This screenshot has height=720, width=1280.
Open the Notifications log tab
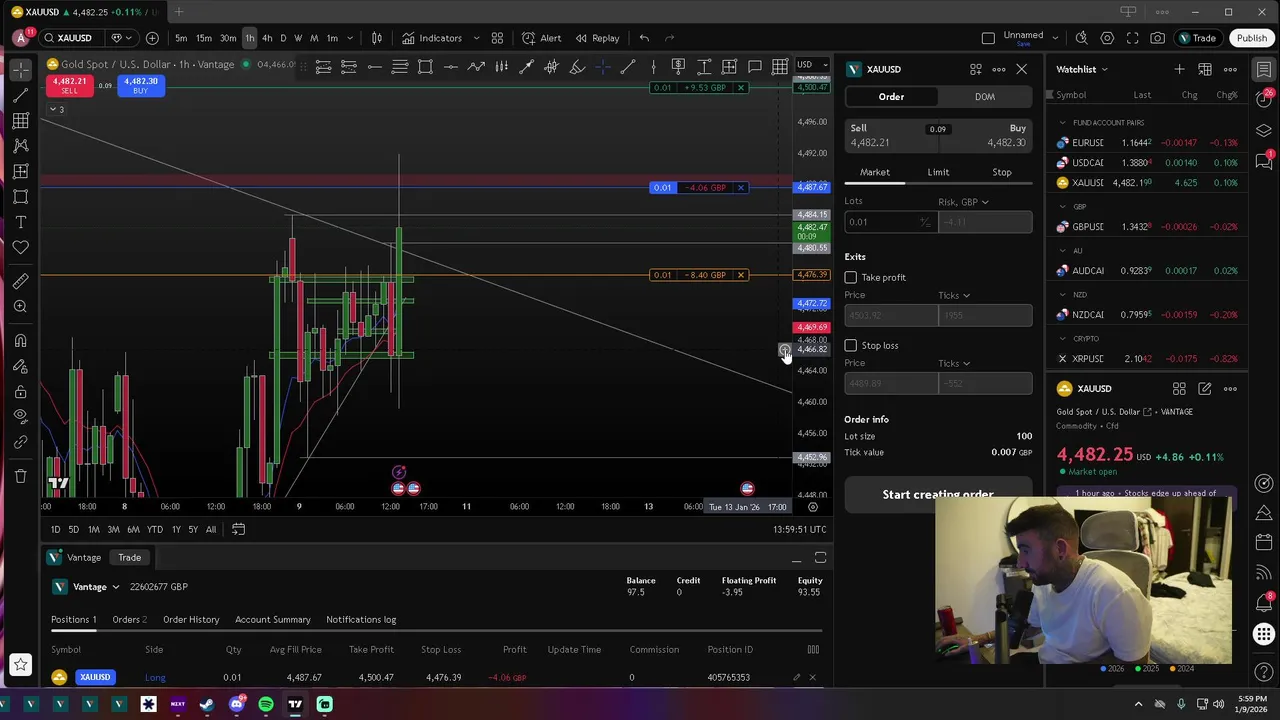pyautogui.click(x=361, y=619)
